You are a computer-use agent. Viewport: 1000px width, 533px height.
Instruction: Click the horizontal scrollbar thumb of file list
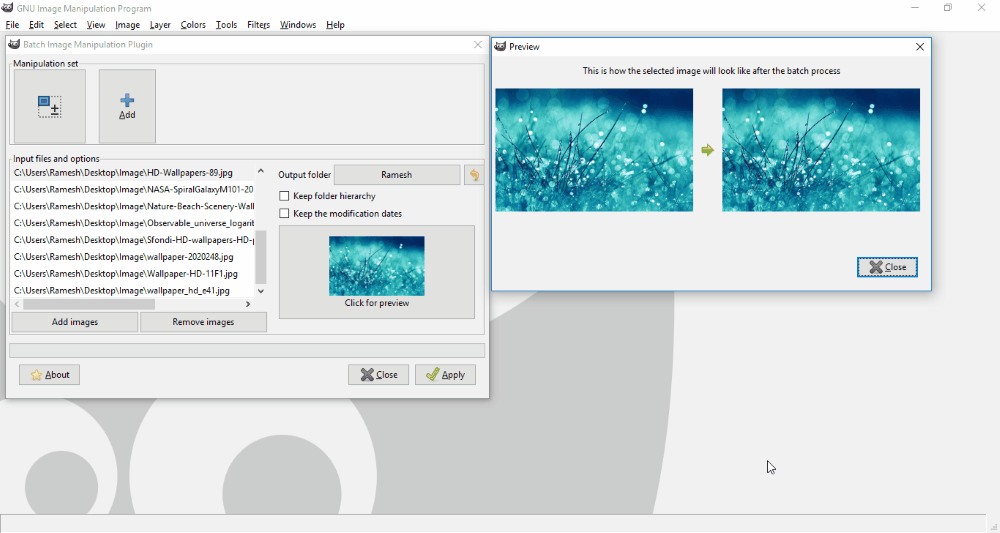pyautogui.click(x=89, y=304)
